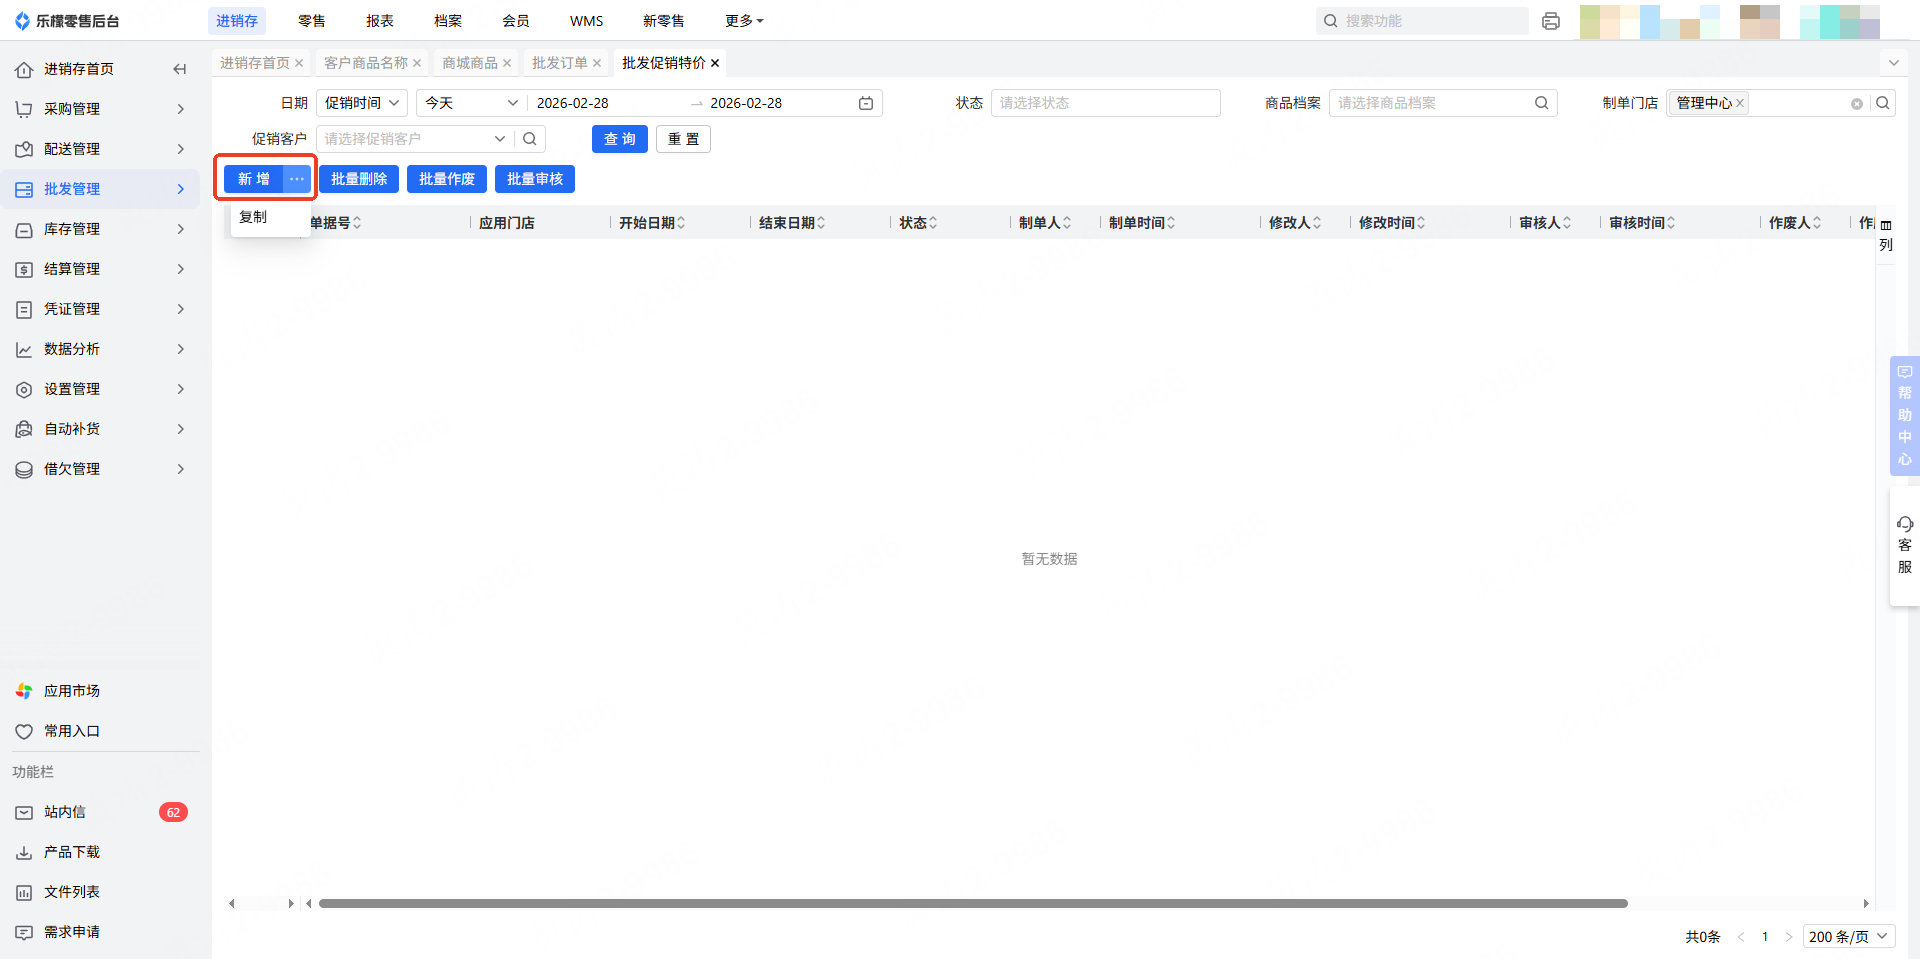The height and width of the screenshot is (959, 1920).
Task: Click the search magnifier in top search box
Action: (x=1331, y=21)
